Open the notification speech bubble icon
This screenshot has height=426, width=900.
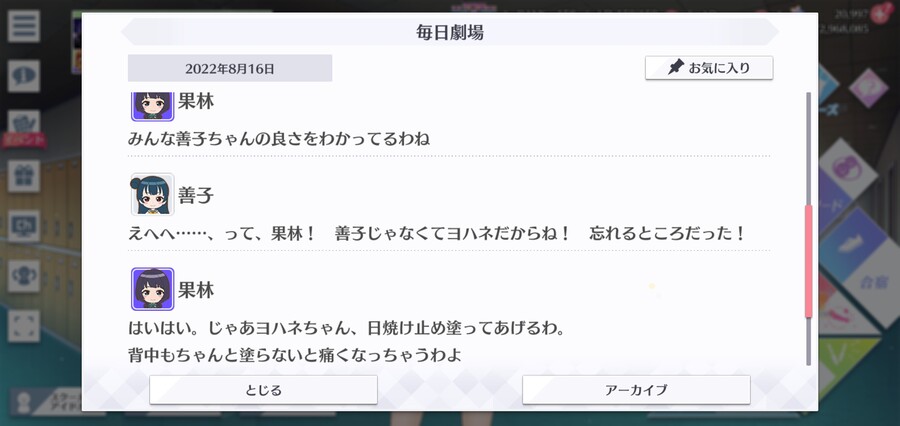[24, 76]
